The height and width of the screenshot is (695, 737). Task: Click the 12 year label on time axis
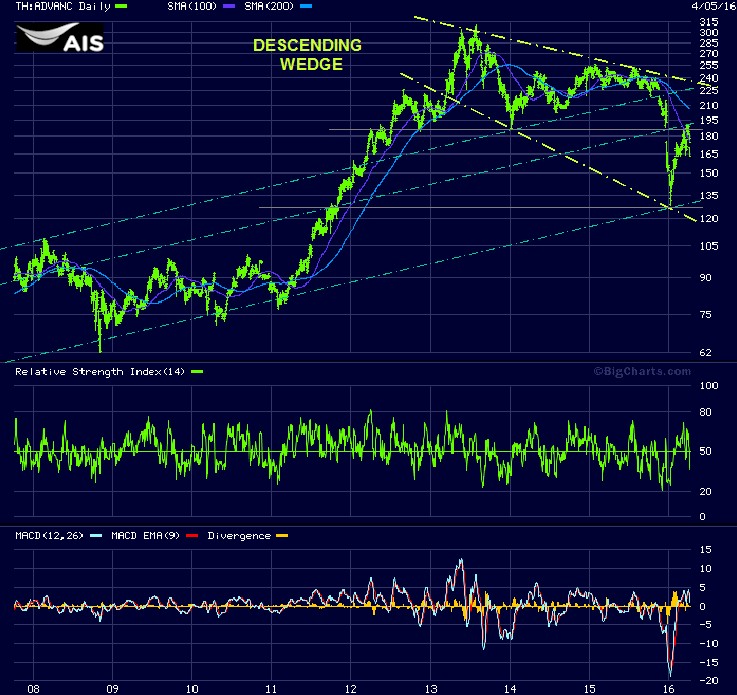[x=351, y=689]
